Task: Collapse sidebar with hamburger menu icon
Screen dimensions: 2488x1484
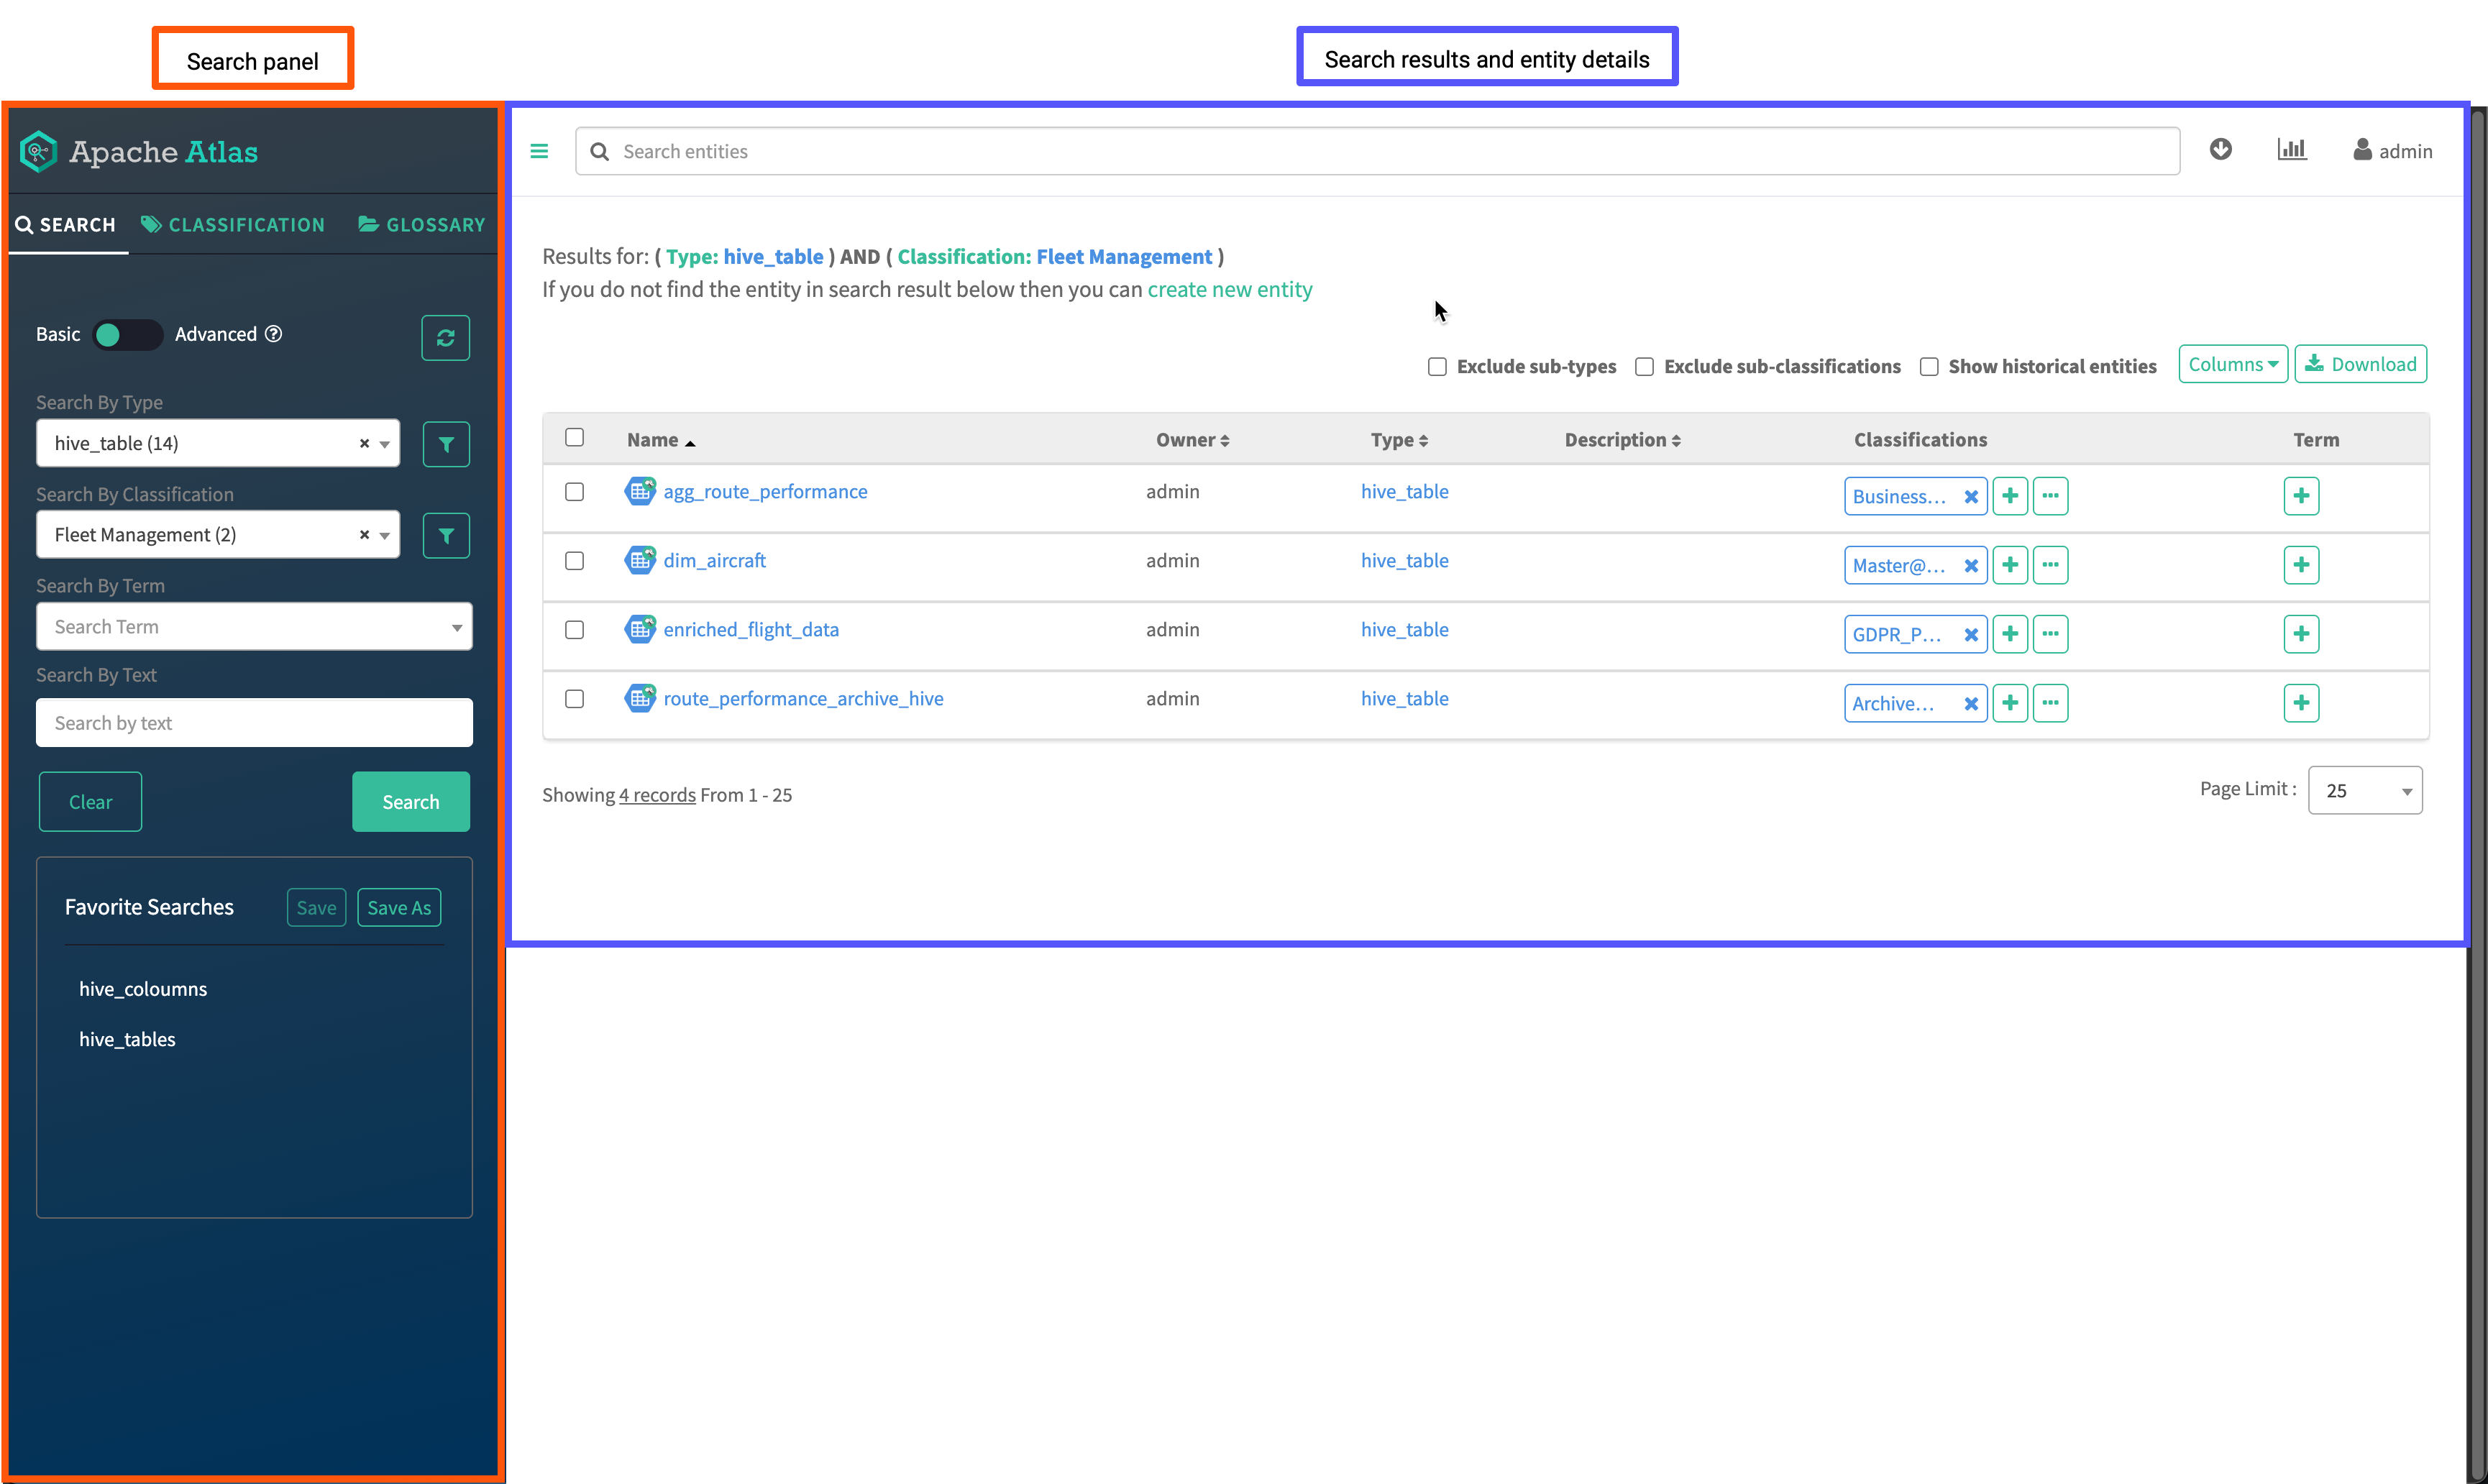Action: pos(539,151)
